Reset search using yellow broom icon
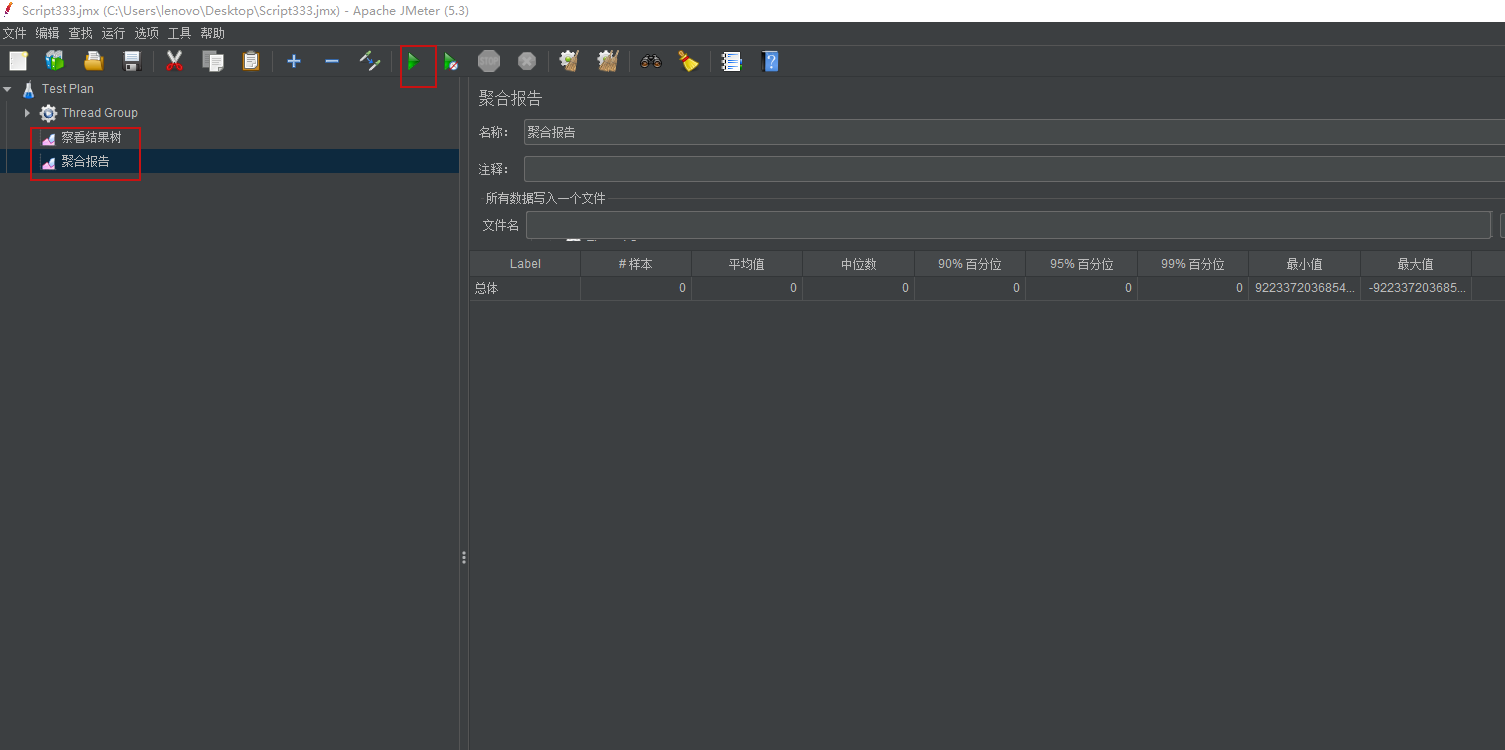Screen dimensions: 1505x750 tap(689, 61)
